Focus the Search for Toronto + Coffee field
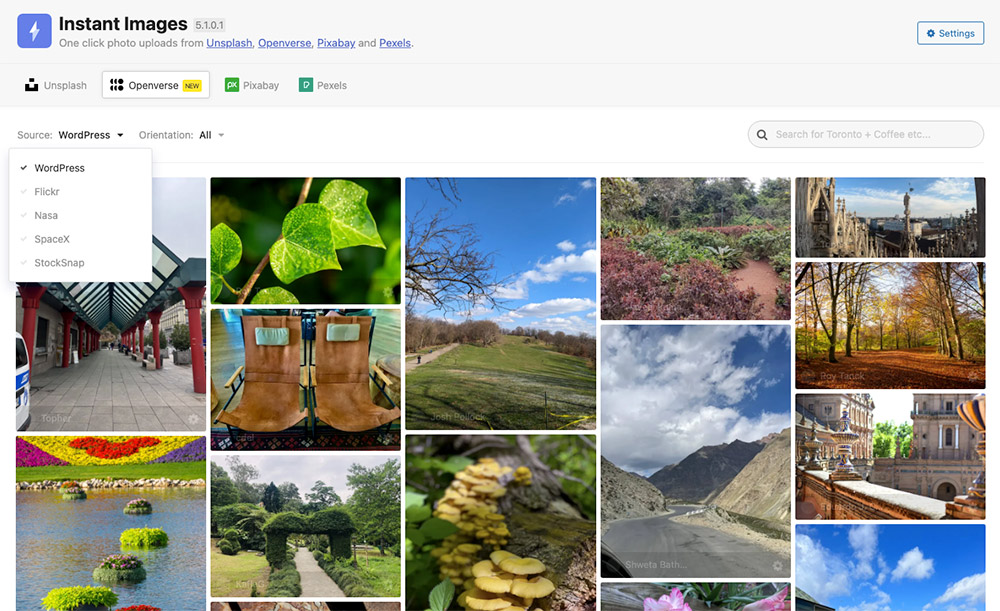The image size is (1000, 611). pos(865,134)
